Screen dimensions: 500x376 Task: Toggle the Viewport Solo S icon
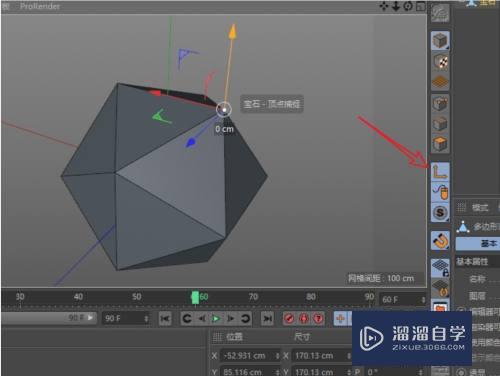pyautogui.click(x=440, y=212)
